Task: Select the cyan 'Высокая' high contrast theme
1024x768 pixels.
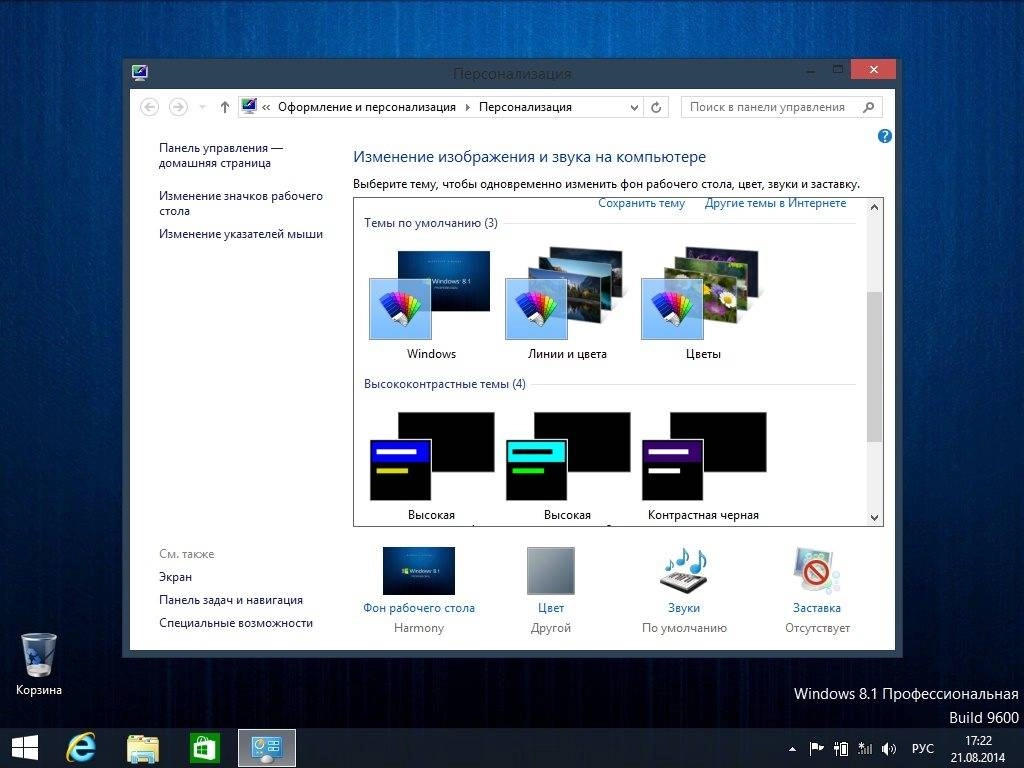Action: click(x=567, y=466)
